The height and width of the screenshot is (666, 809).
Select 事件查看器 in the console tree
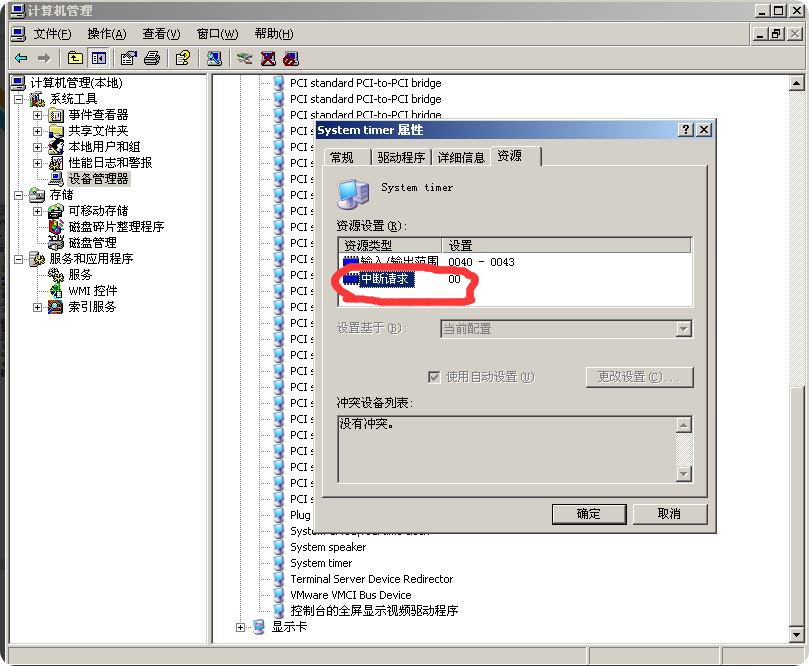click(x=99, y=115)
